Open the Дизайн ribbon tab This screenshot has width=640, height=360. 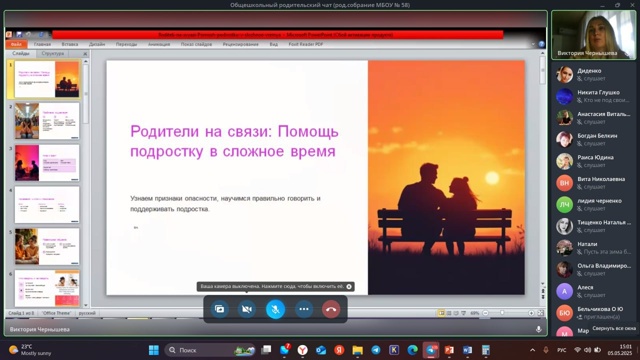tap(97, 44)
